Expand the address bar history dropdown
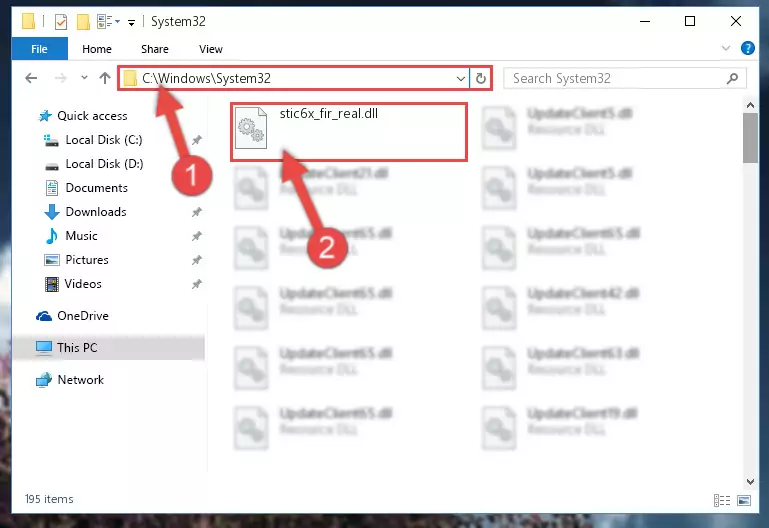The image size is (769, 528). click(461, 78)
